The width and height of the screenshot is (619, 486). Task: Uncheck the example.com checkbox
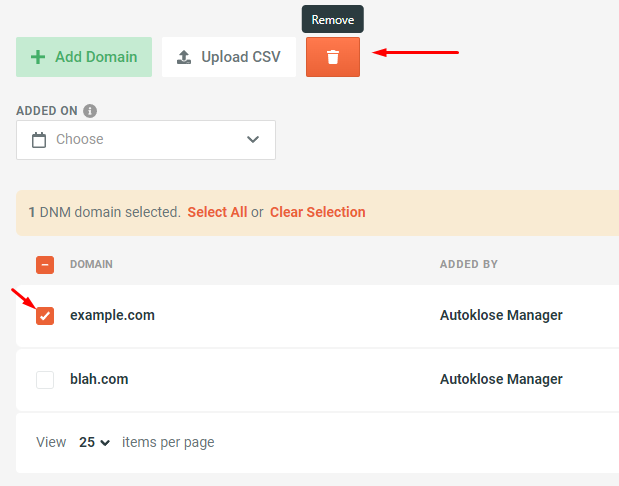(45, 316)
